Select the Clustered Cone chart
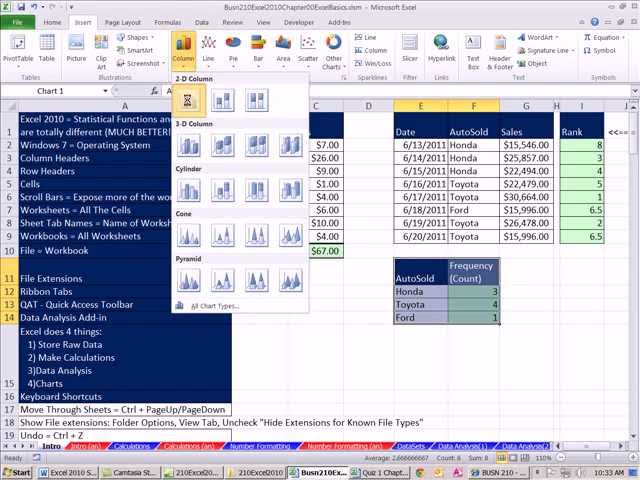 189,236
